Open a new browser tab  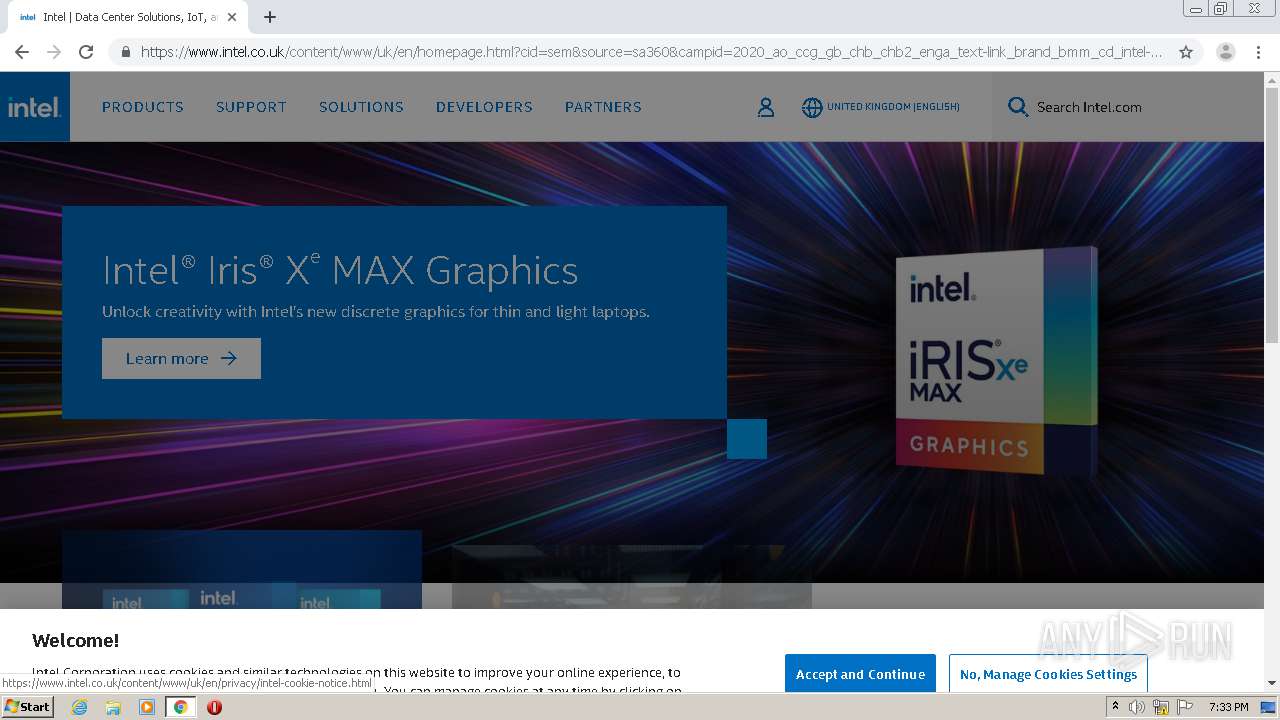[x=270, y=17]
